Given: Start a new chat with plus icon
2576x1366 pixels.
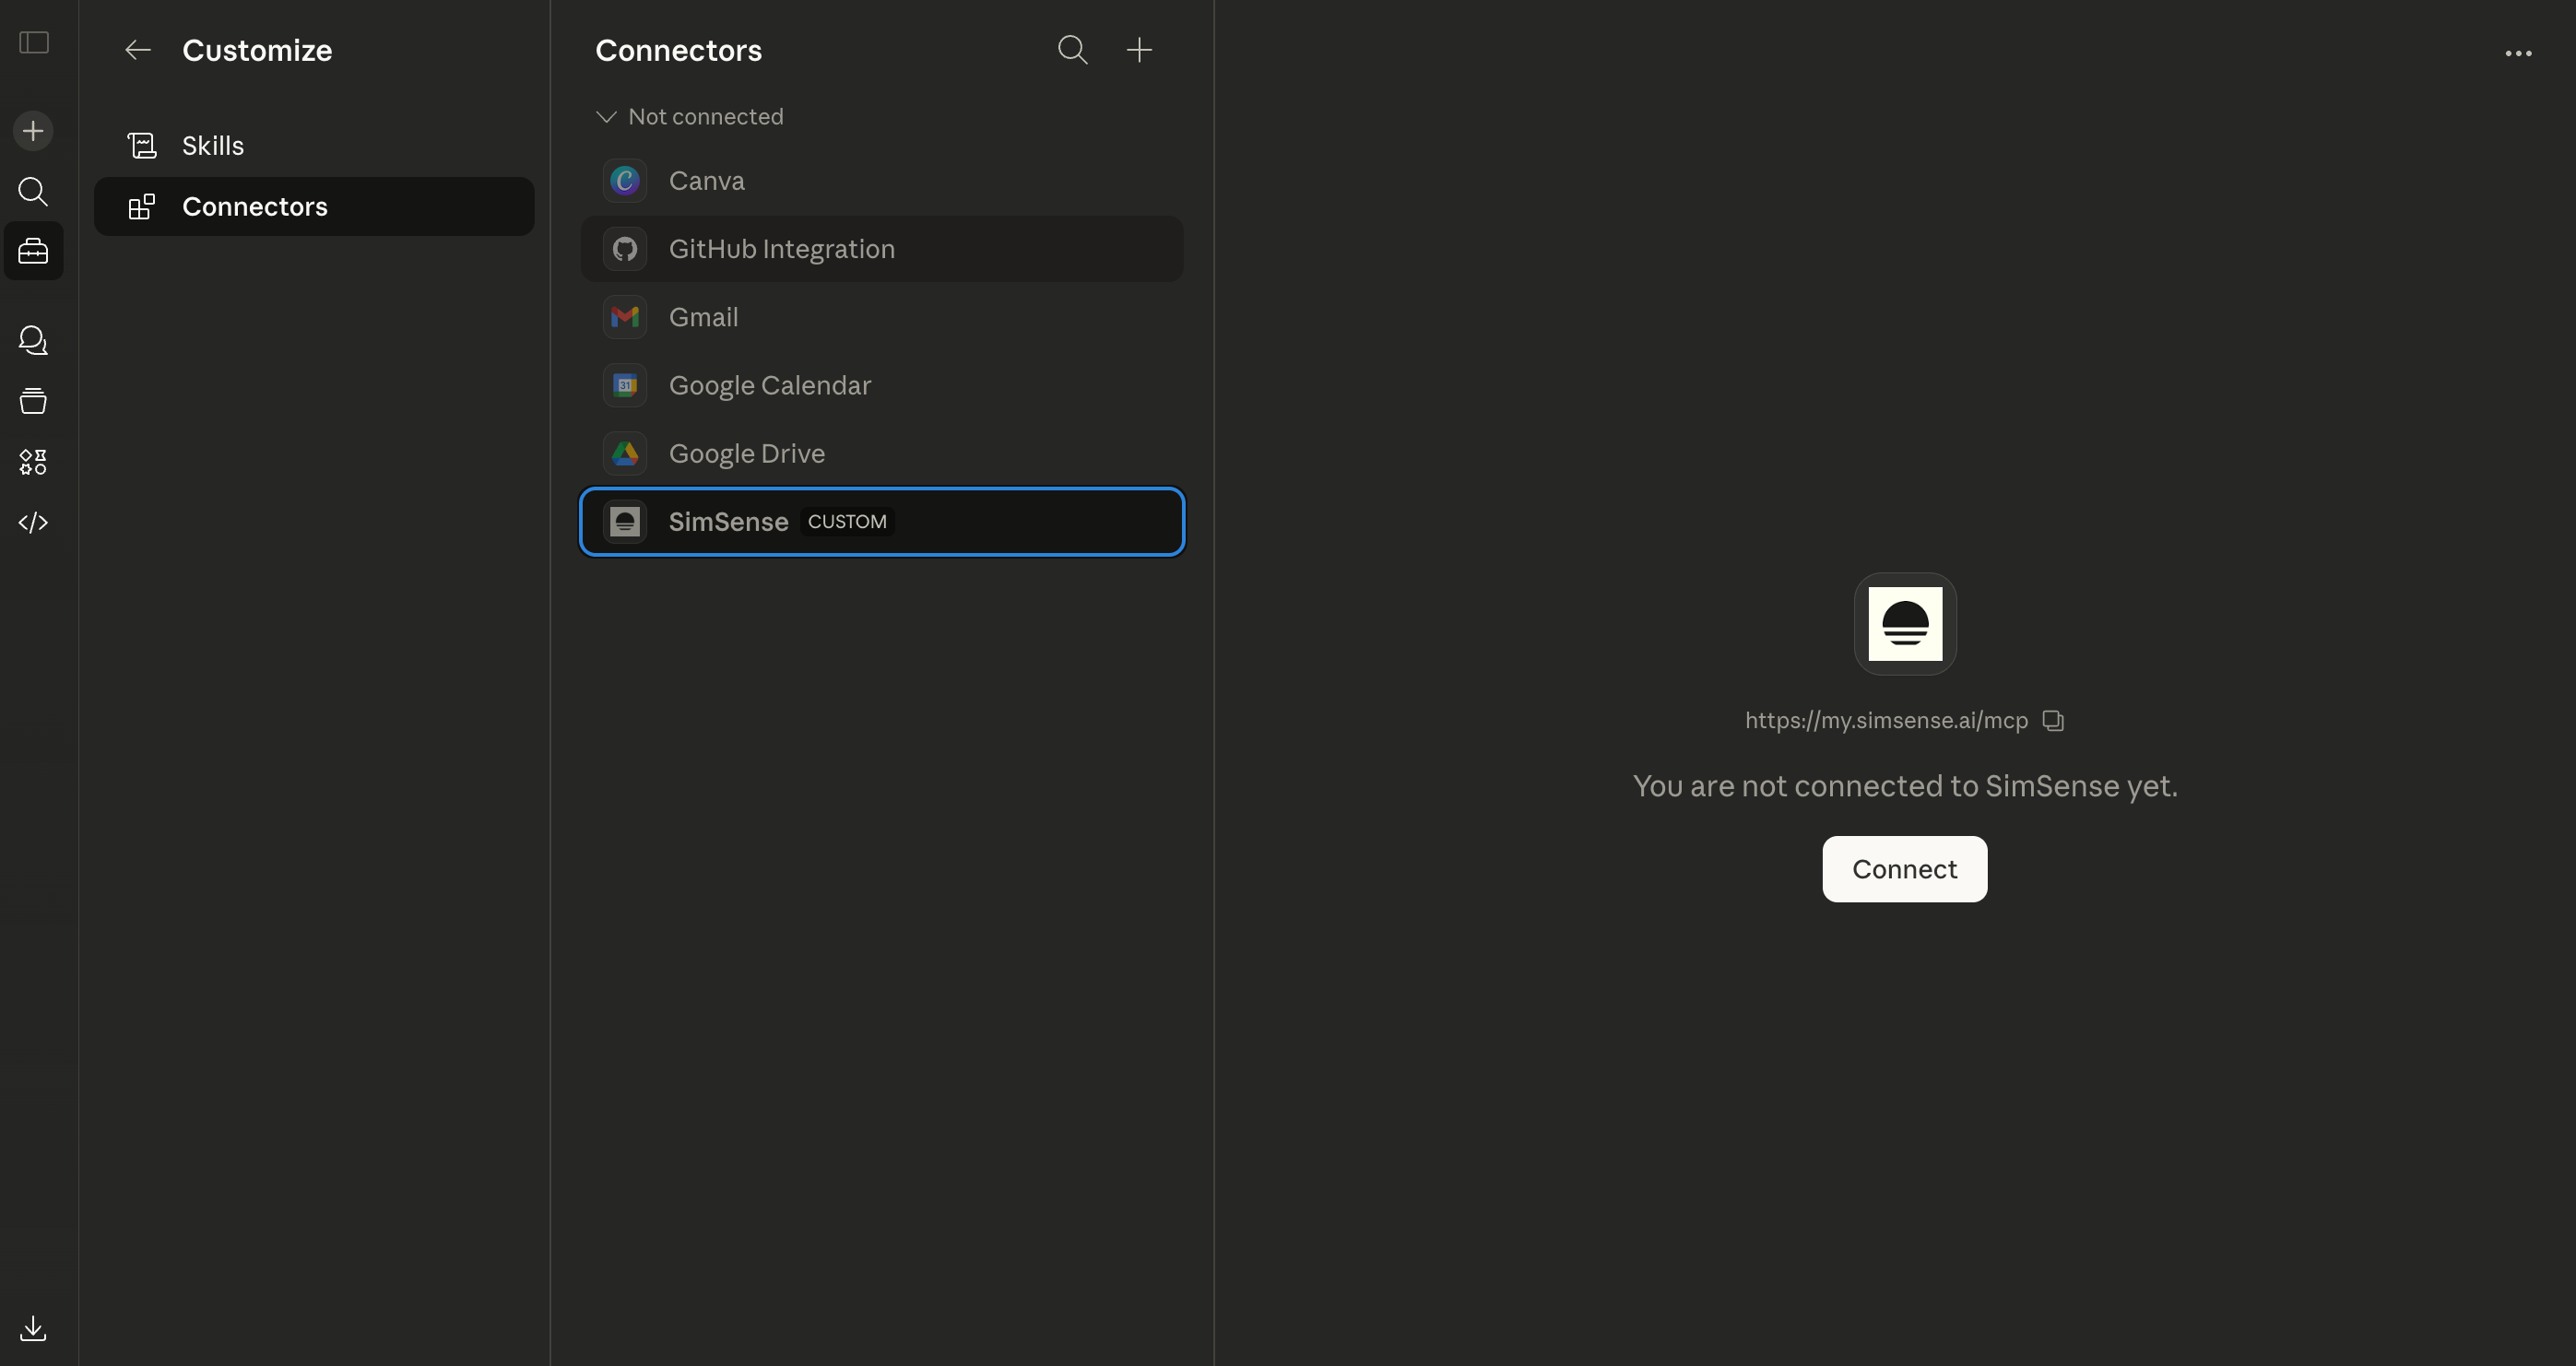Looking at the screenshot, I should [x=33, y=131].
